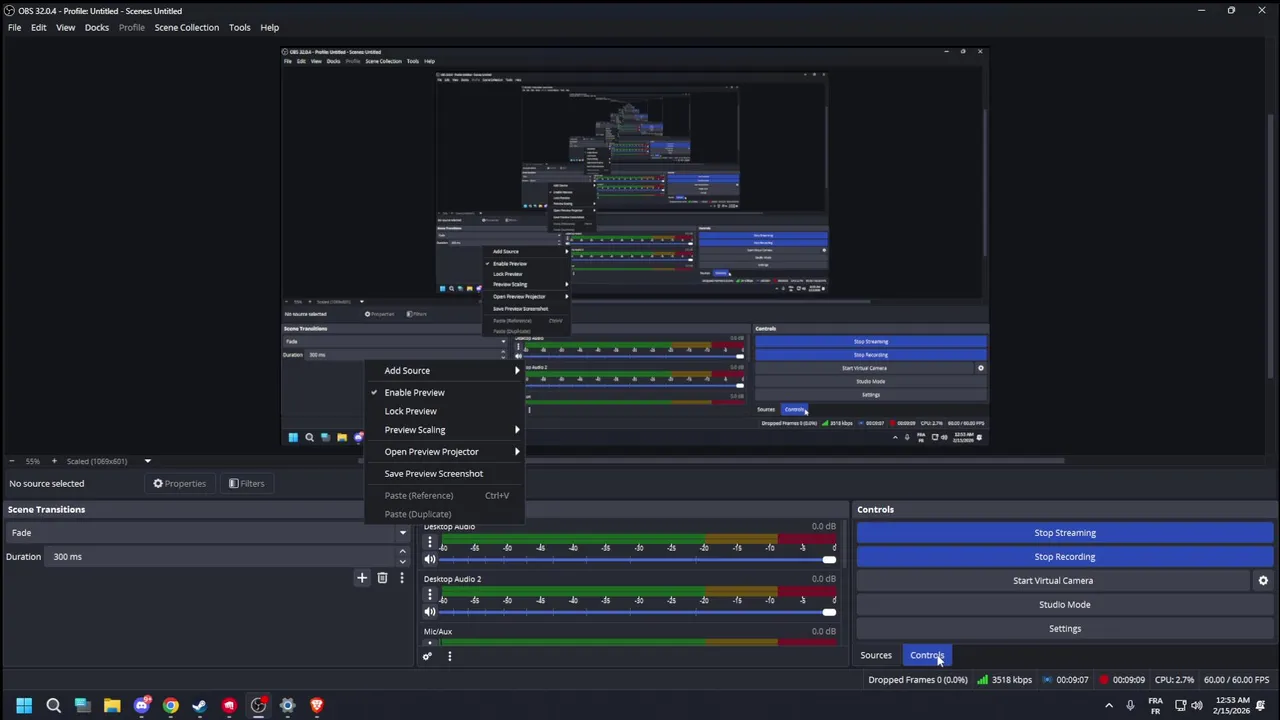Click the "60.00 / 60.00 FPS" status text
This screenshot has width=1280, height=720.
point(1237,680)
